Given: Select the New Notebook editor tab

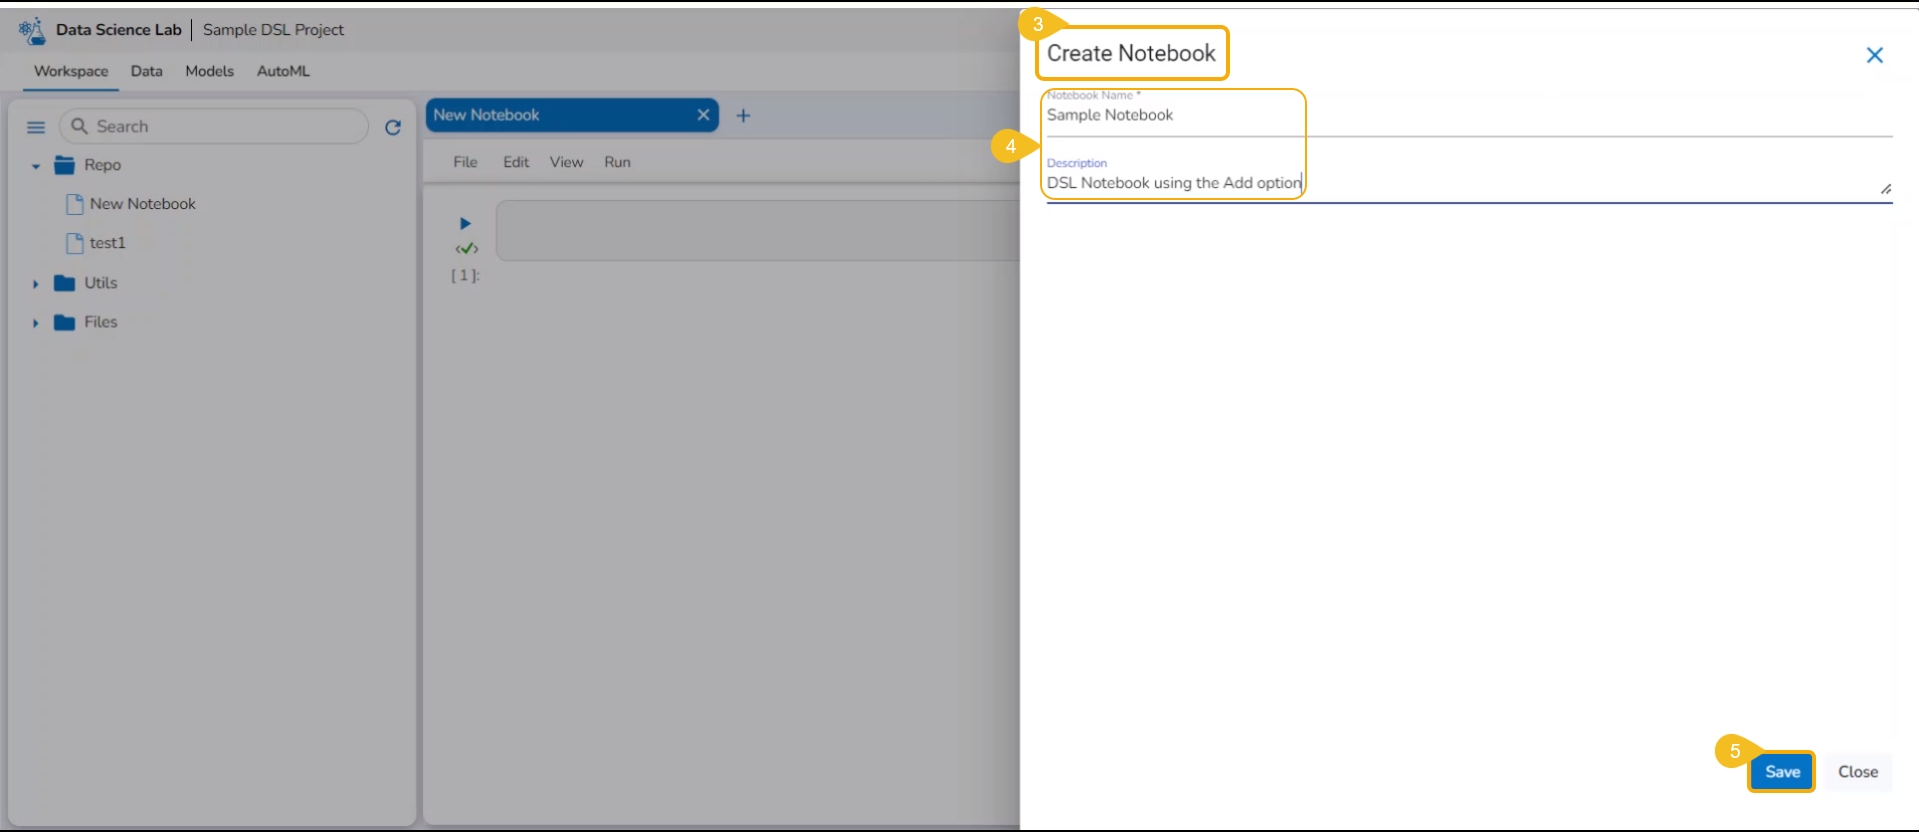Looking at the screenshot, I should (572, 115).
